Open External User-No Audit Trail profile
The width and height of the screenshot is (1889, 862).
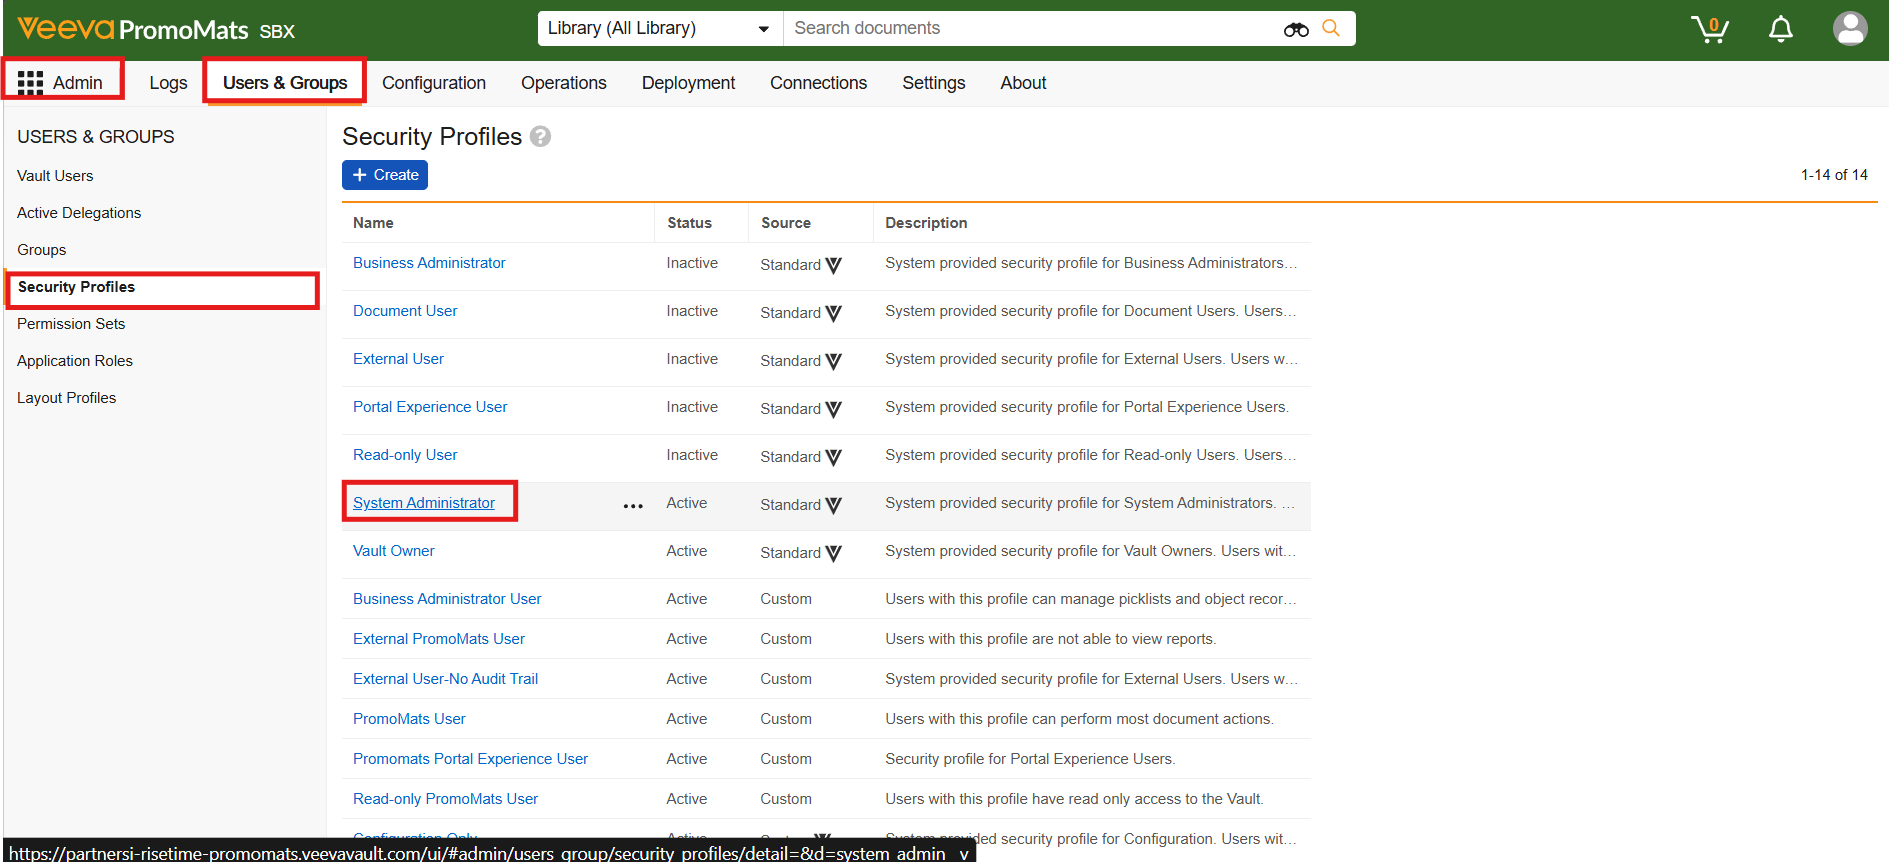click(x=445, y=679)
